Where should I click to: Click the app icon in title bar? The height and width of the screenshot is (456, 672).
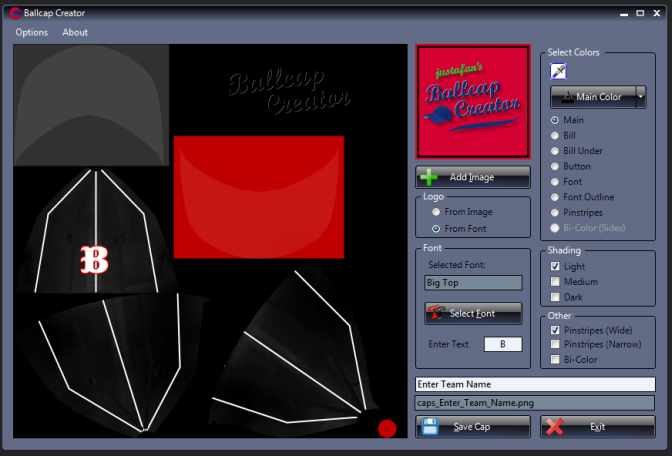click(x=15, y=13)
